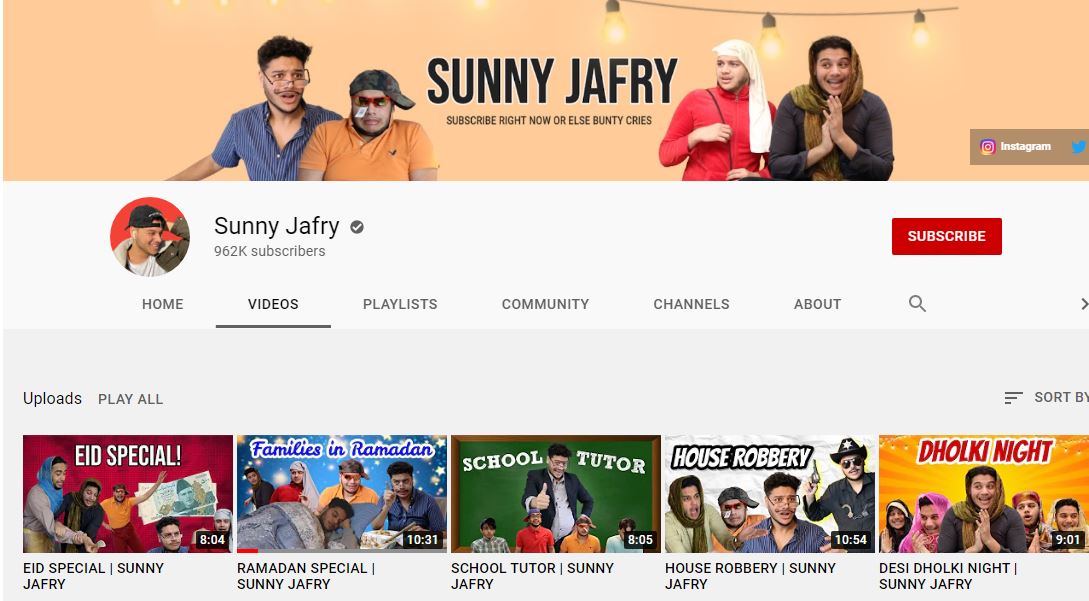Viewport: 1089px width, 601px height.
Task: Click the tab bar right arrow chevron
Action: pos(1083,304)
